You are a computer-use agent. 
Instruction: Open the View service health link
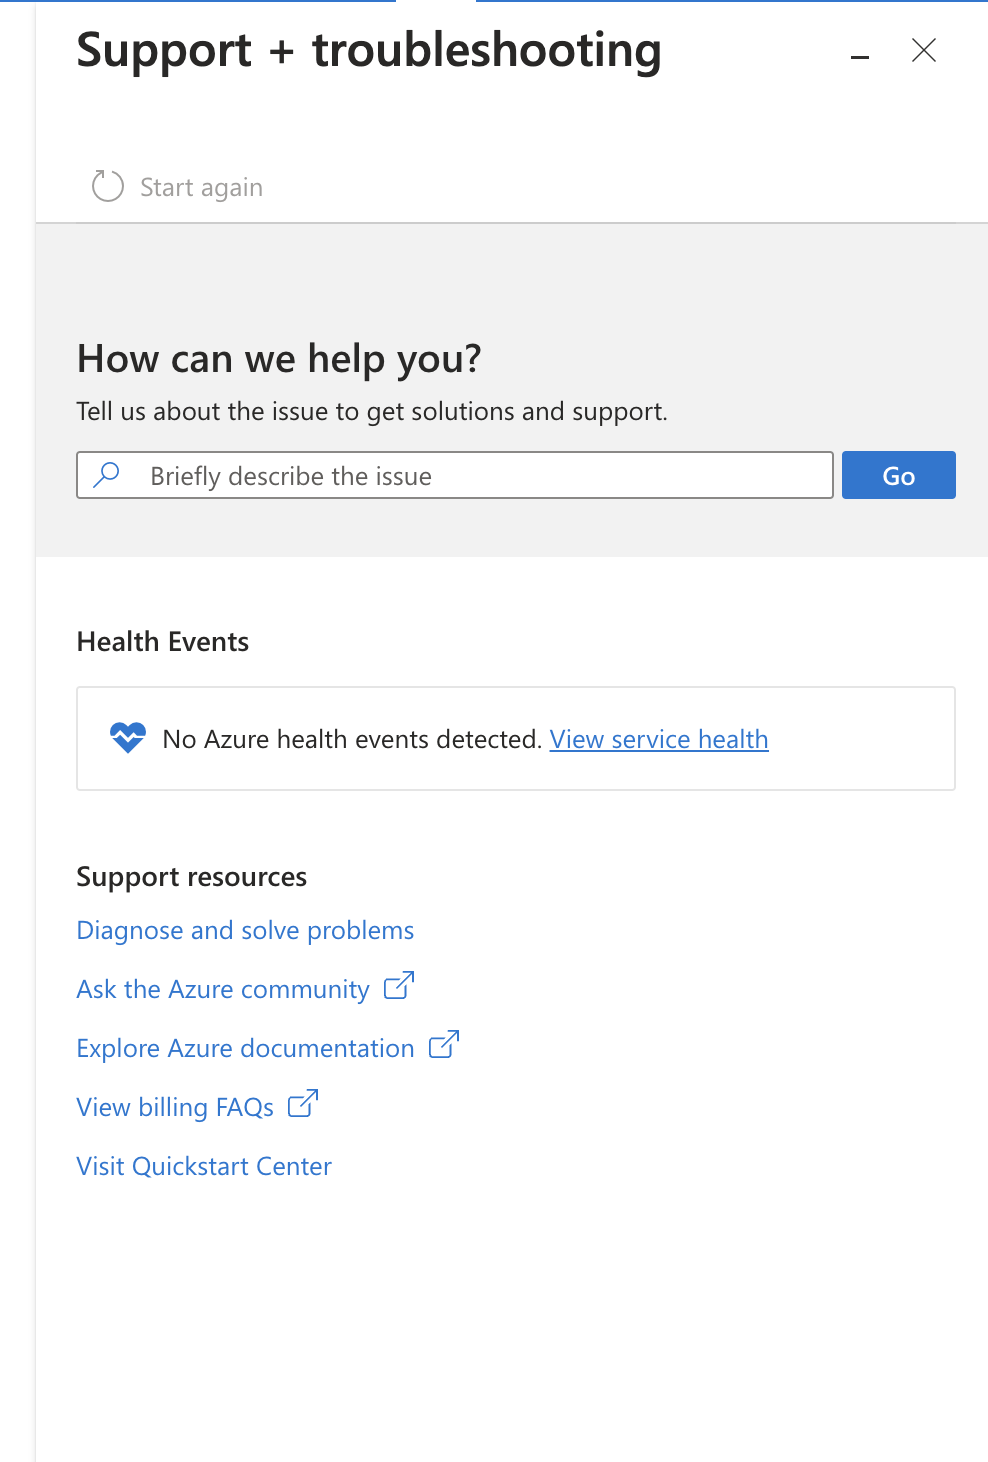coord(658,739)
